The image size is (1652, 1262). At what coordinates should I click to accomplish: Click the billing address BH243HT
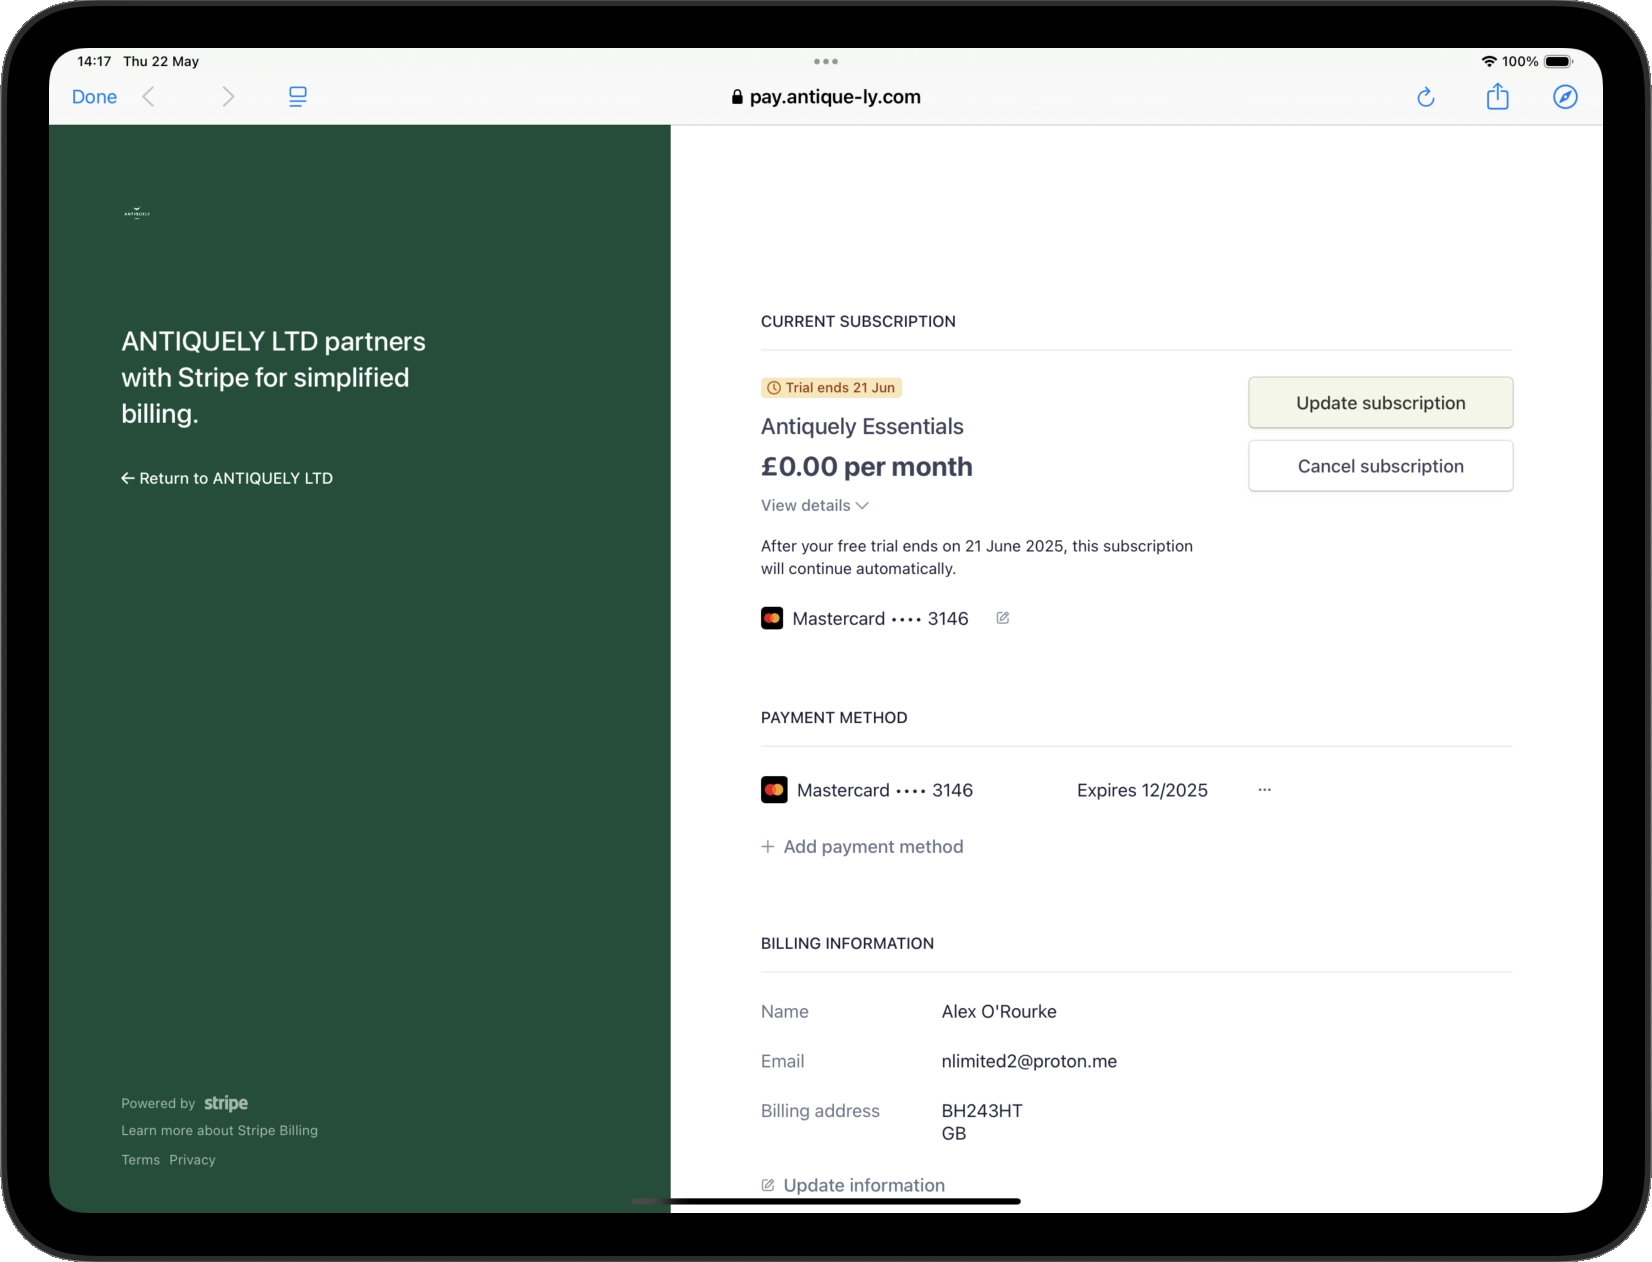pos(982,1111)
